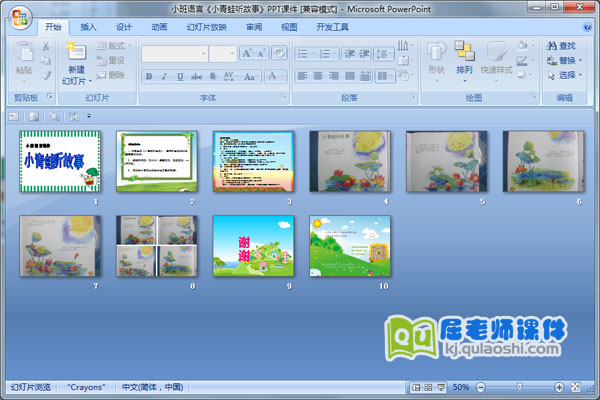Image resolution: width=600 pixels, height=400 pixels.
Task: Select Align Text Right
Action: click(334, 76)
